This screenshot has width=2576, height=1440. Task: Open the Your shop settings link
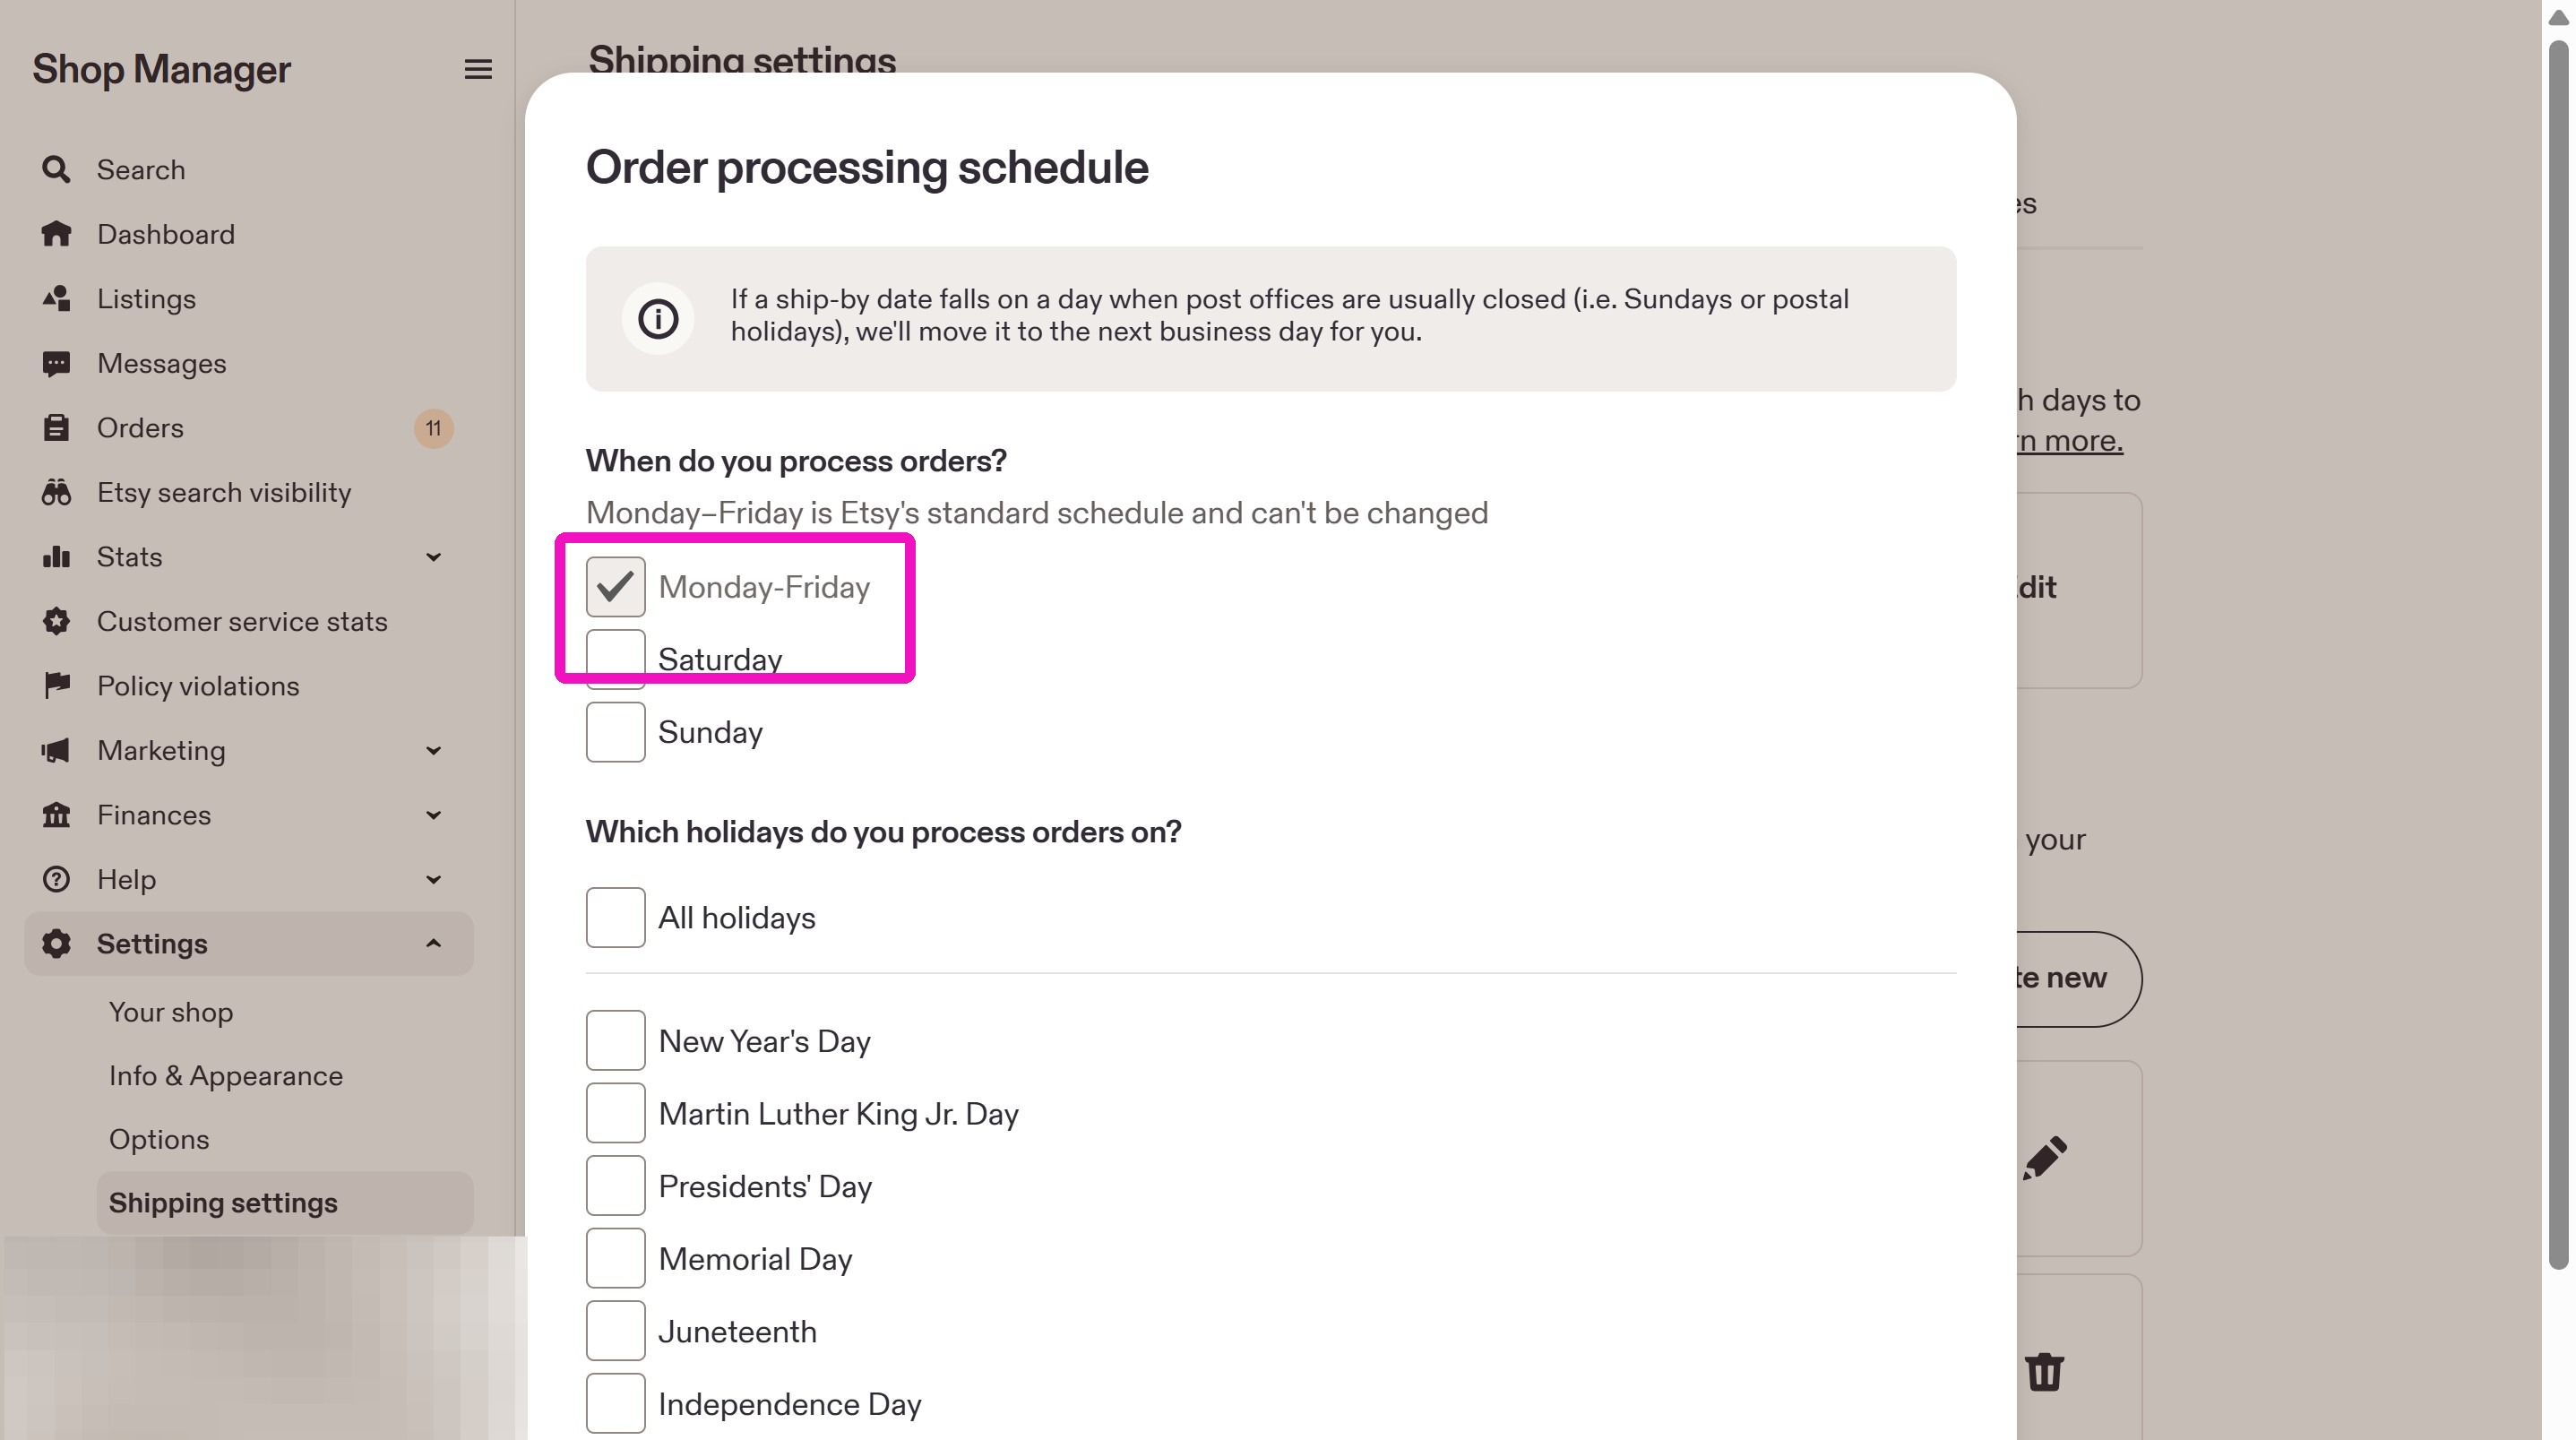coord(171,1012)
